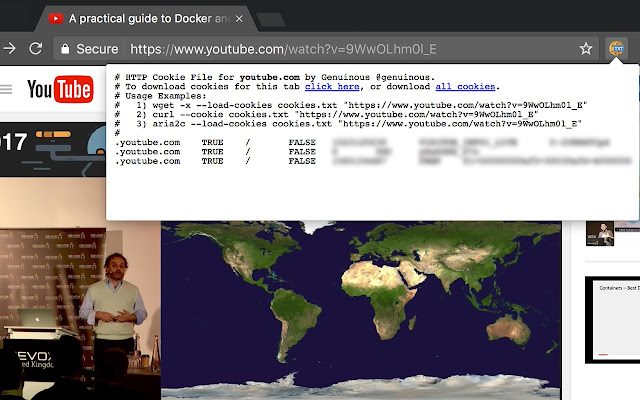Click the world map video area
The image size is (640, 400).
[x=370, y=300]
